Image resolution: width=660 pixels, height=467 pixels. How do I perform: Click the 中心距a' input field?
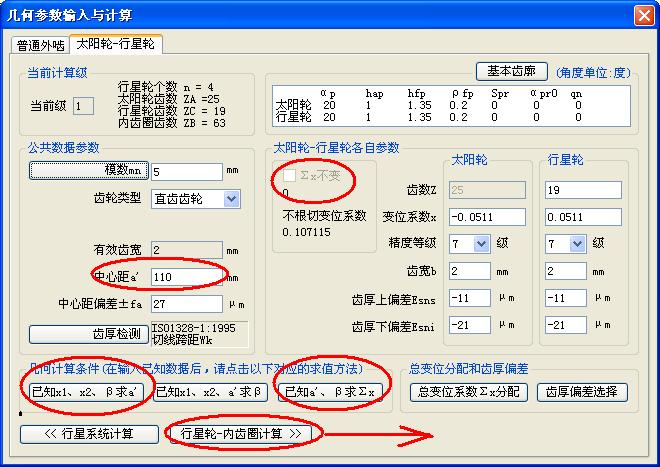click(x=186, y=277)
